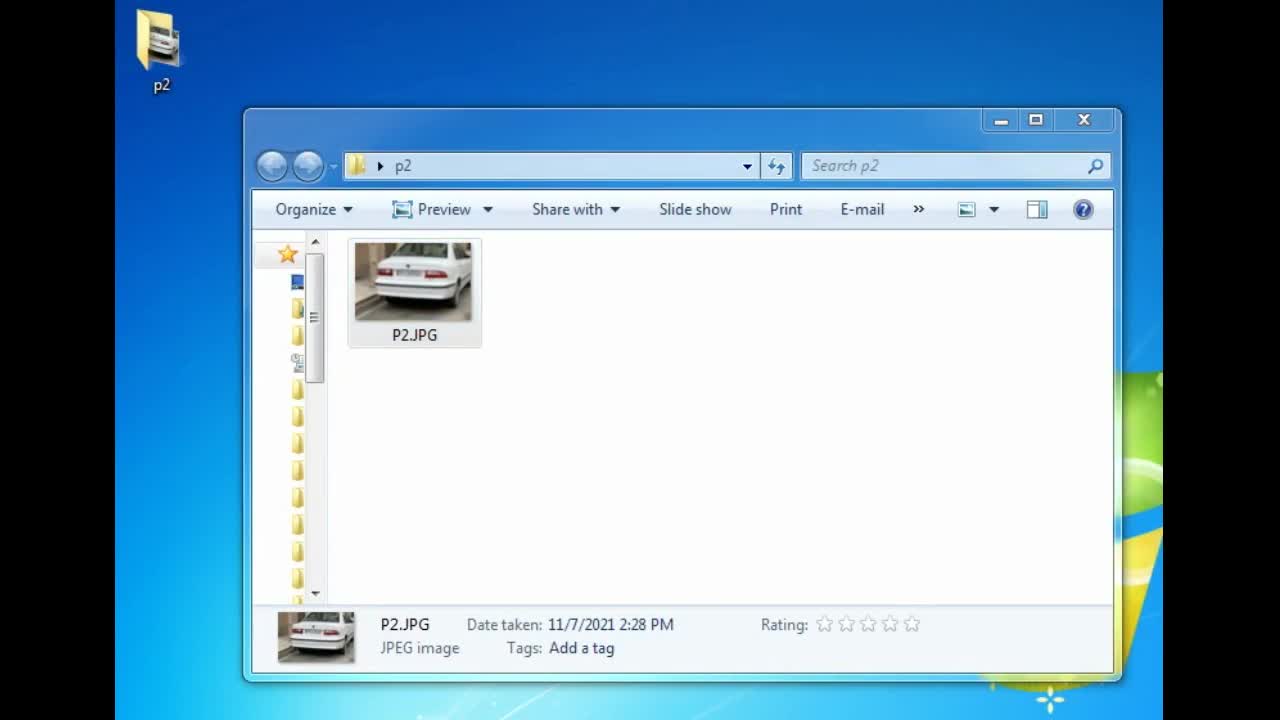1280x720 pixels.
Task: Click the search magnifier icon
Action: click(1095, 166)
